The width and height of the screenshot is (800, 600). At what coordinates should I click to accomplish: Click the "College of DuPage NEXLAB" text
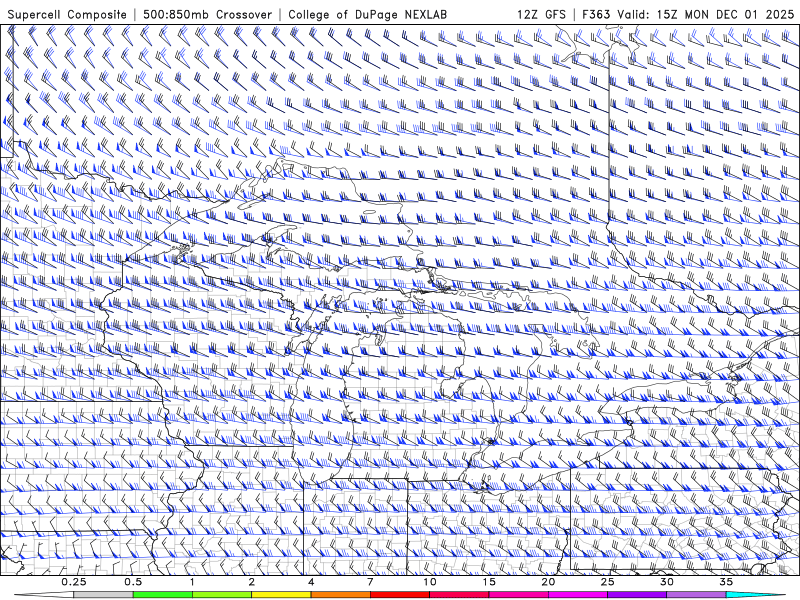pyautogui.click(x=367, y=15)
